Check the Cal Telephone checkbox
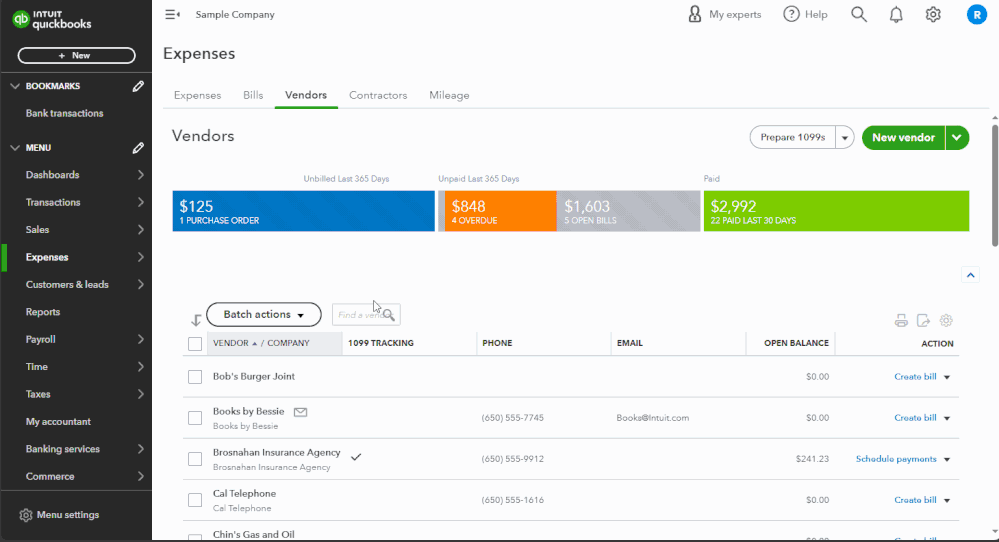This screenshot has height=542, width=999. (x=195, y=500)
